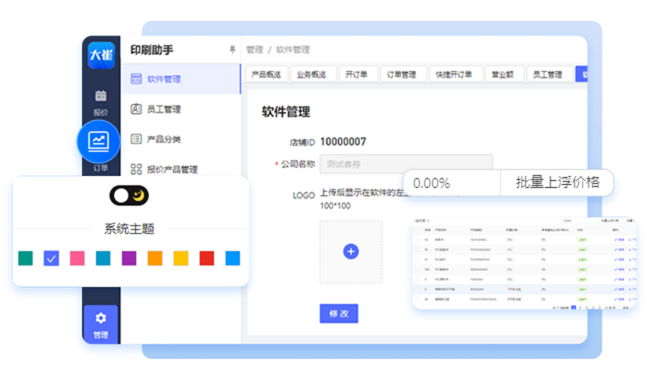The height and width of the screenshot is (380, 650).
Task: Choose the red theme color swatch
Action: click(x=207, y=258)
